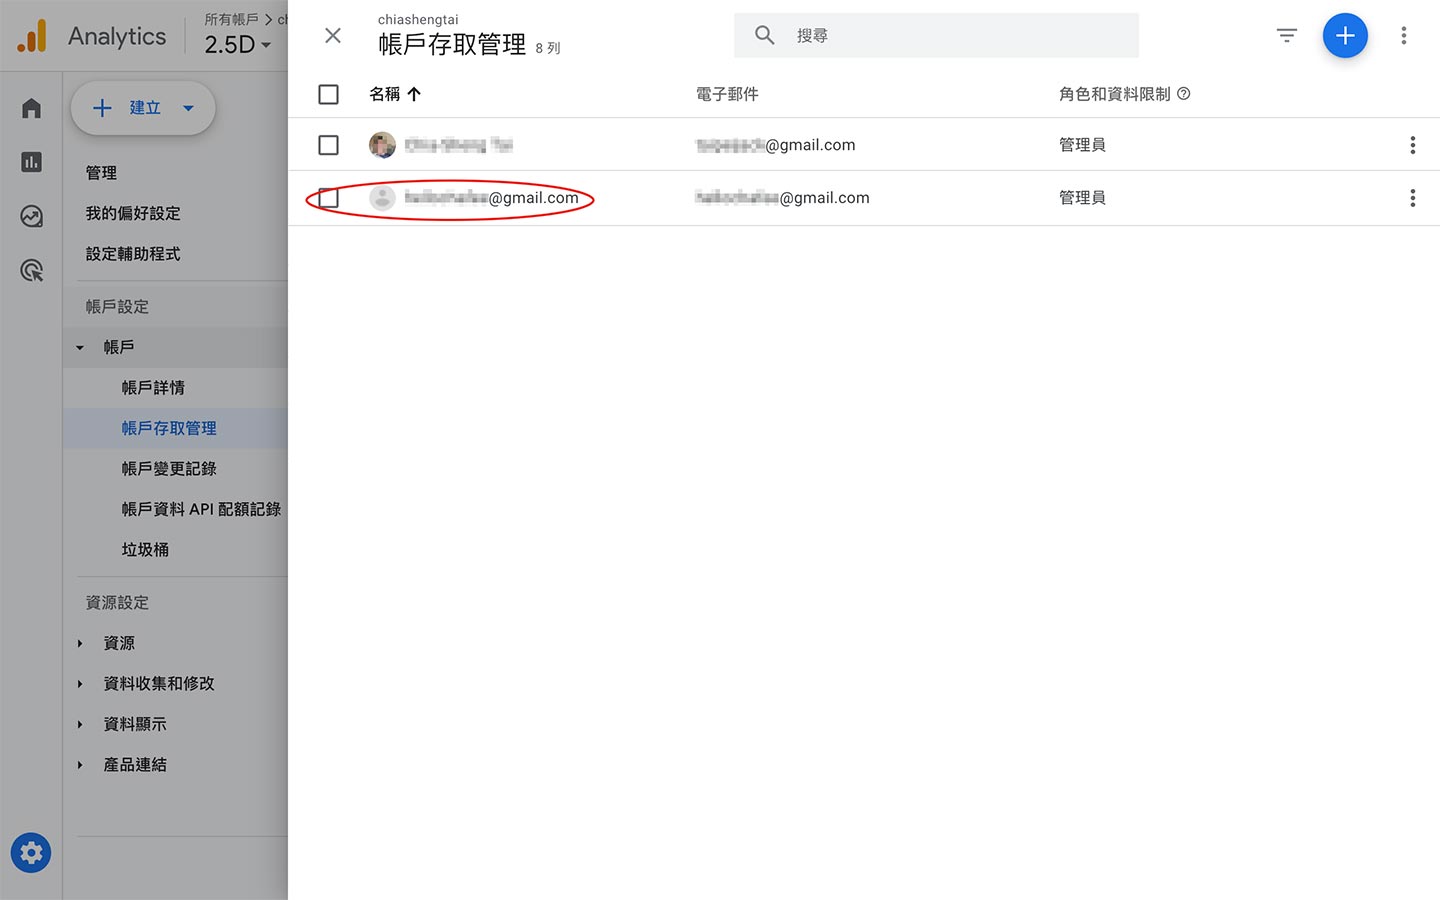Open the overflow three-dot menu top right

point(1404,35)
